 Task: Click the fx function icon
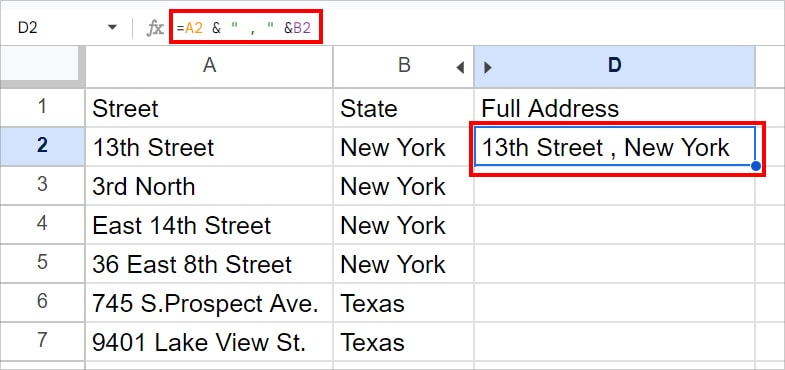pos(155,28)
